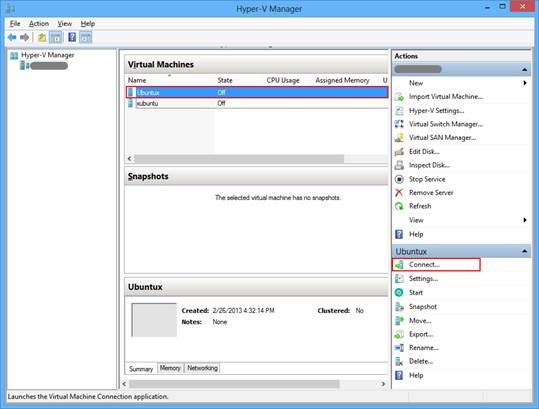The width and height of the screenshot is (539, 409).
Task: Click the Rename icon
Action: pos(399,348)
